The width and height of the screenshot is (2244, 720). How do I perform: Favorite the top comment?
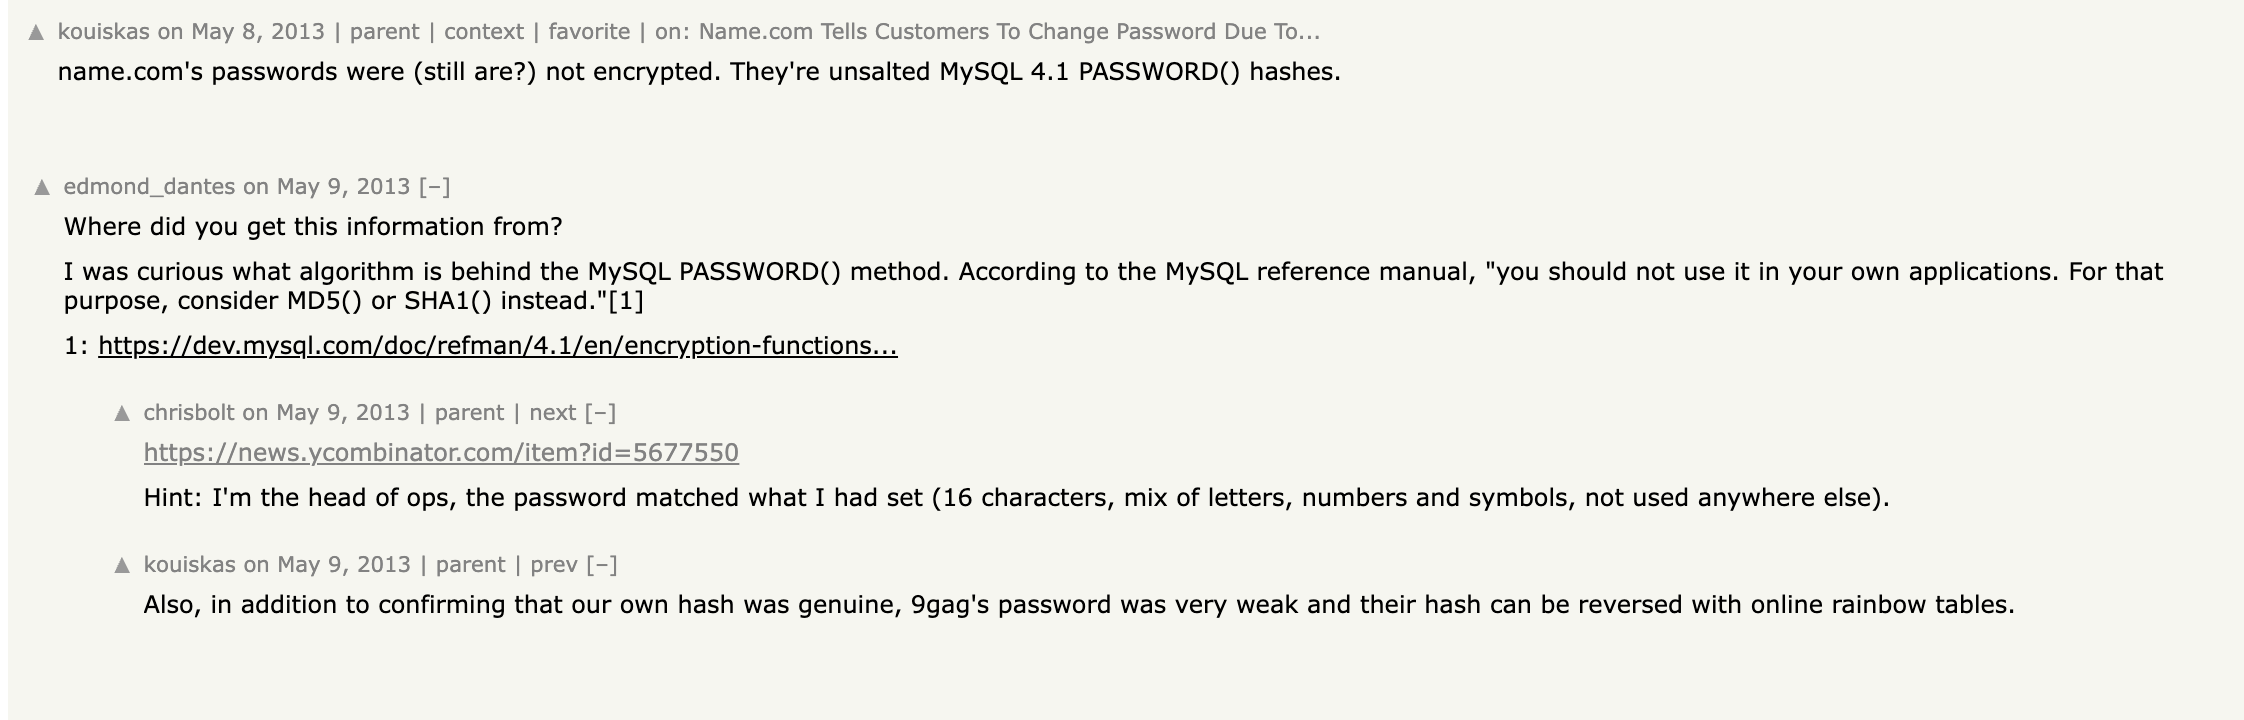(589, 32)
